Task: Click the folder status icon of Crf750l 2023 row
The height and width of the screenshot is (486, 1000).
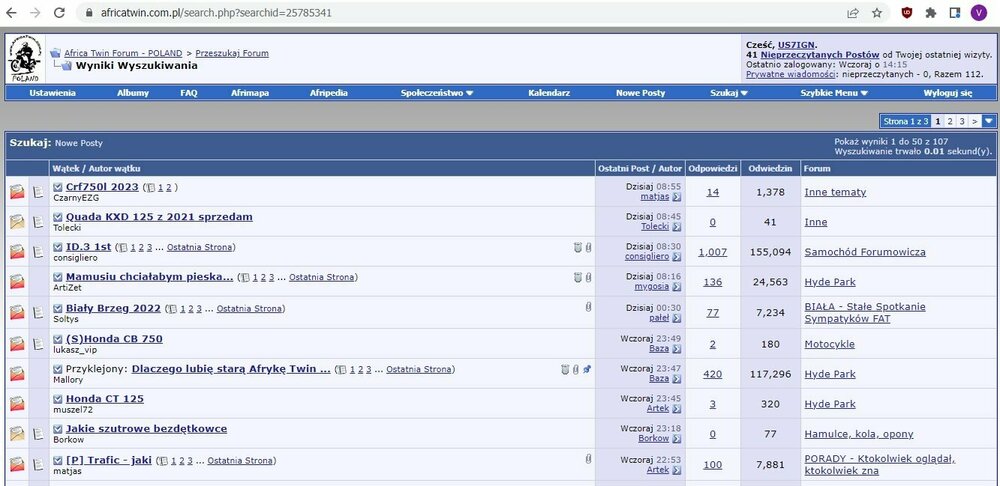Action: point(17,191)
